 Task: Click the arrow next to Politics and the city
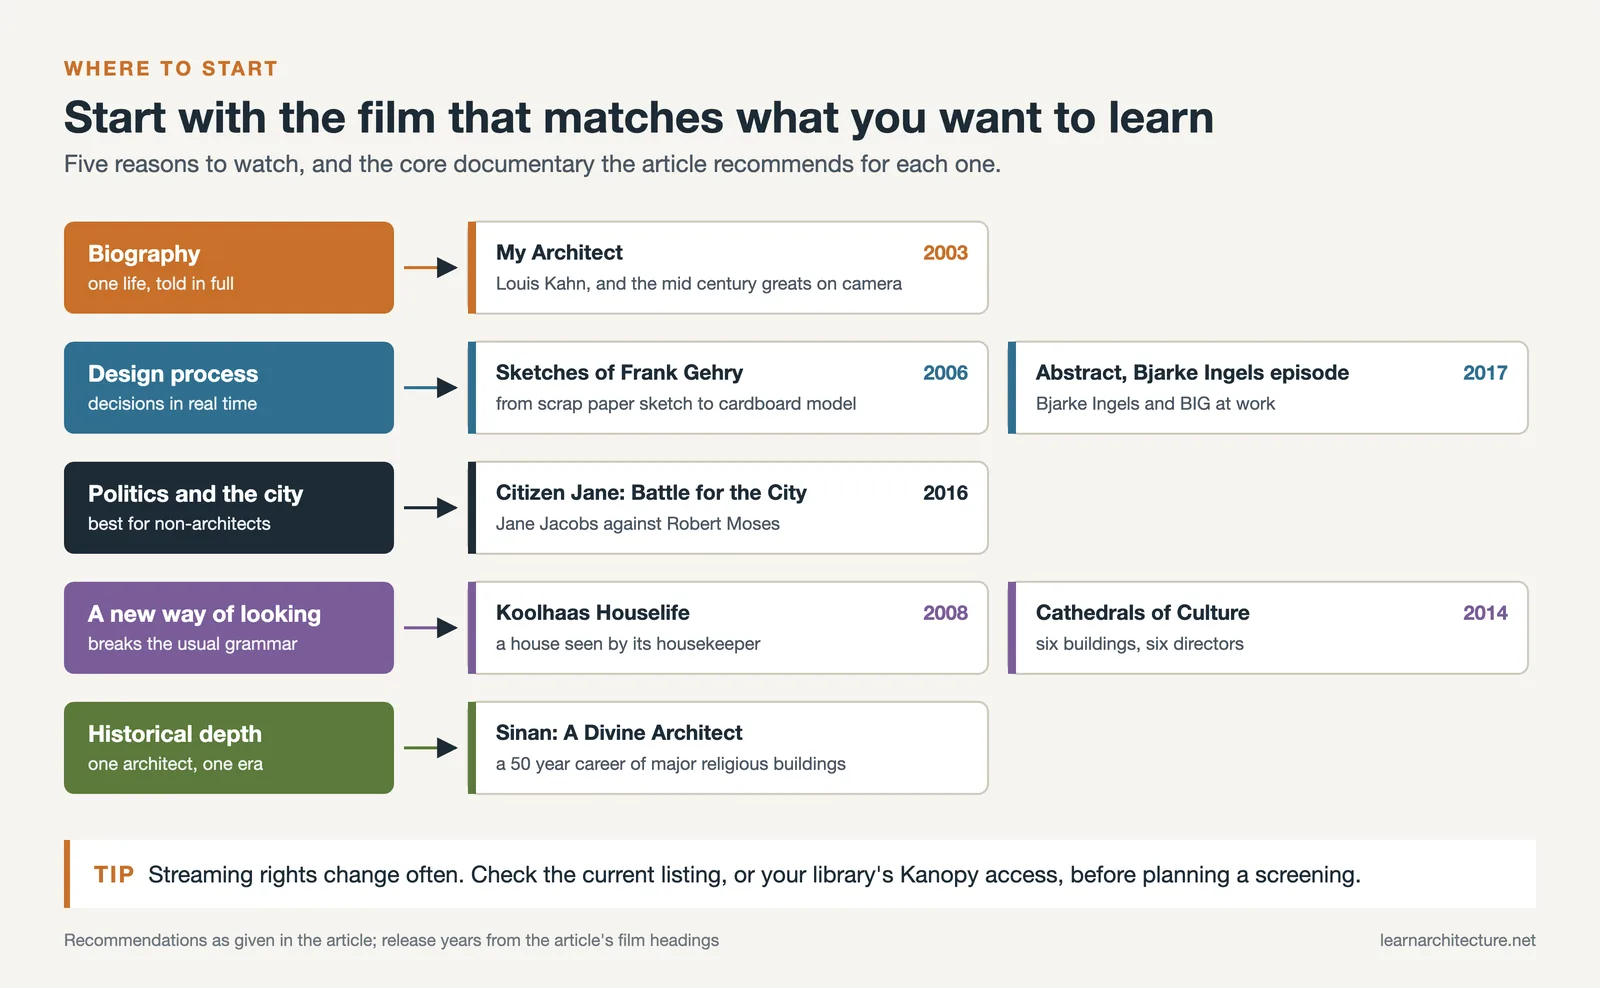(x=431, y=508)
